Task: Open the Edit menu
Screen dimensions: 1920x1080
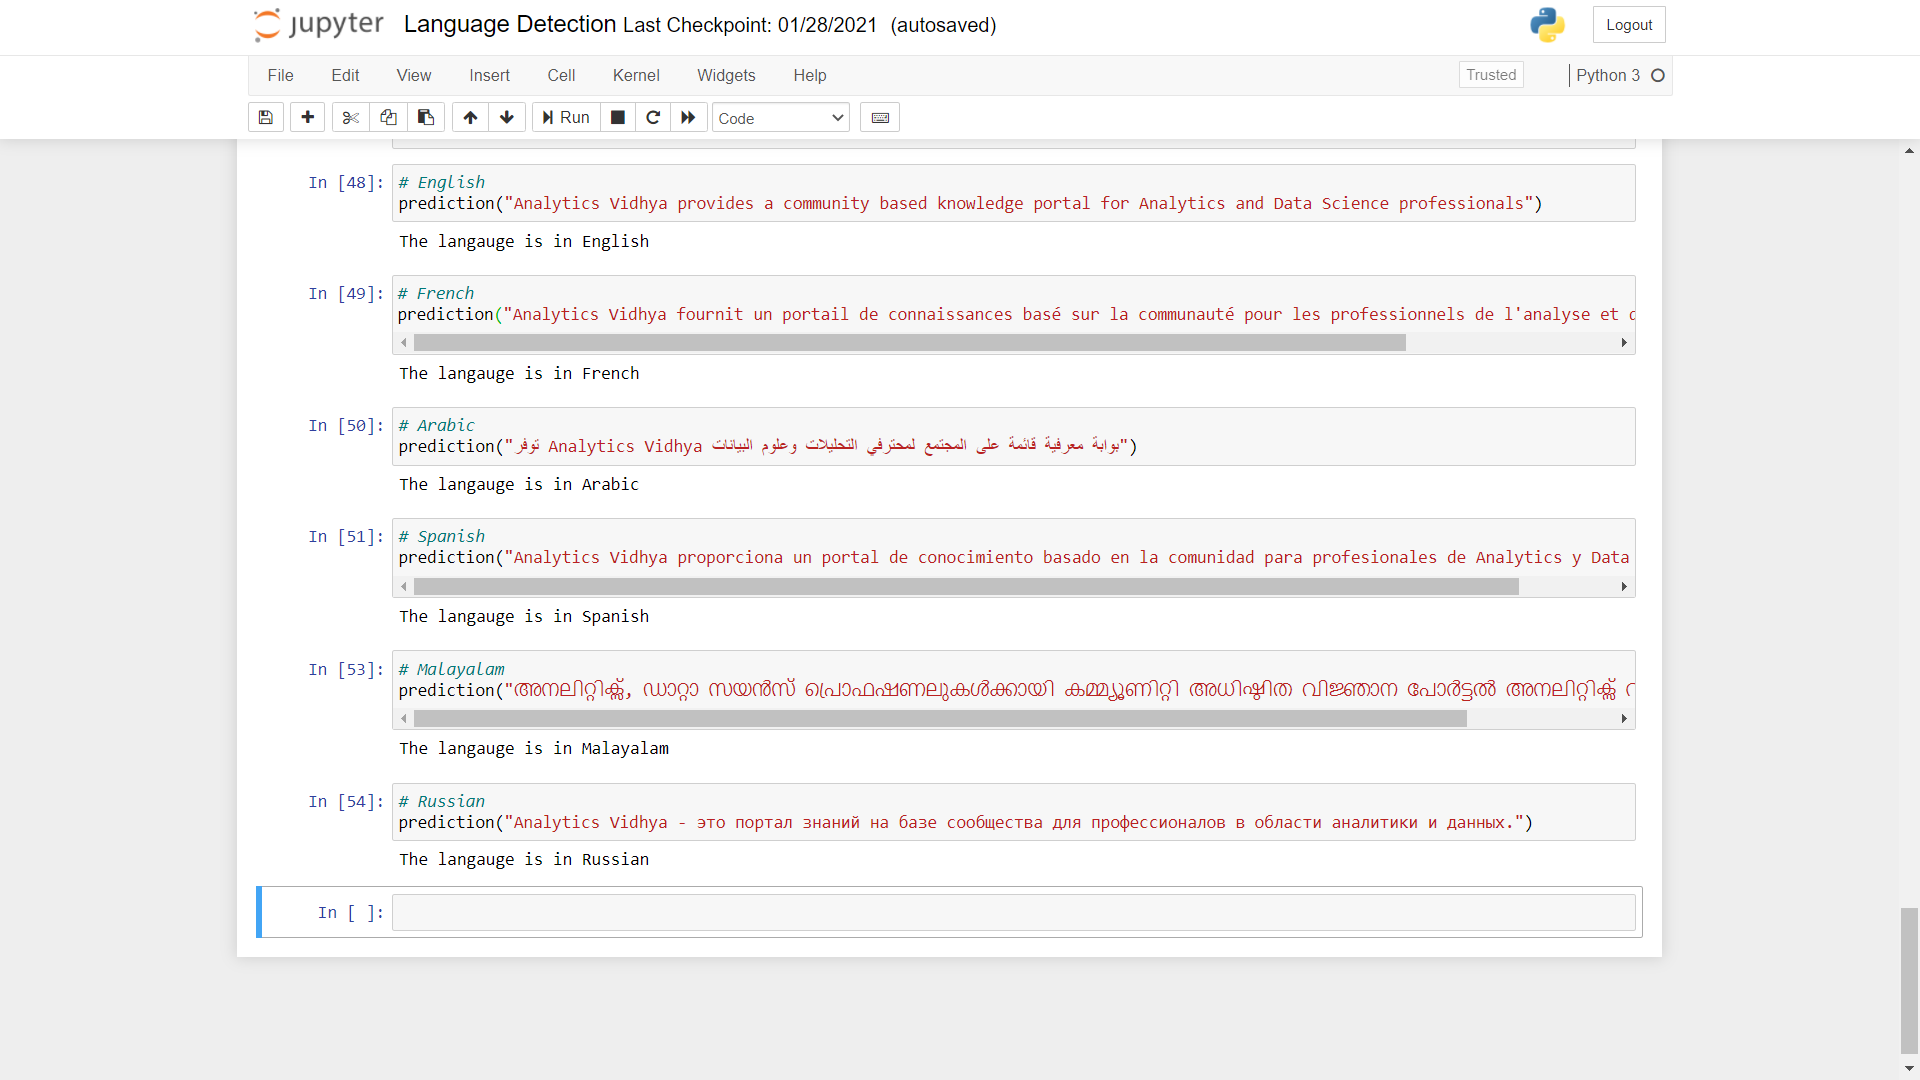Action: point(345,76)
